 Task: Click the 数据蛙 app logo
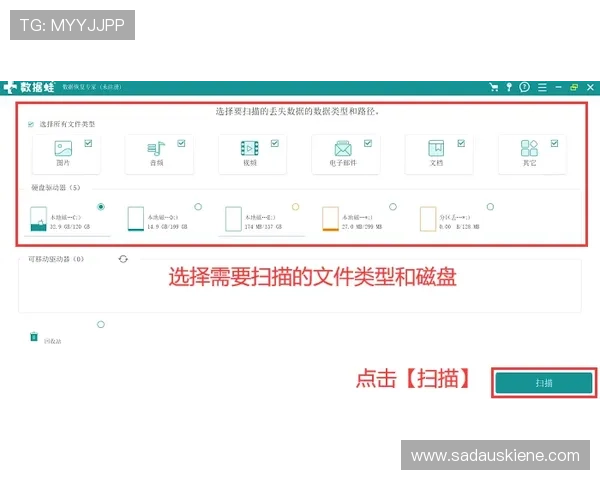click(29, 87)
